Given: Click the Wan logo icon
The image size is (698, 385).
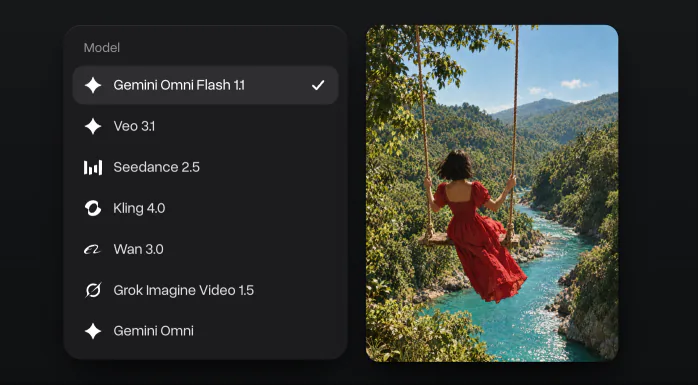Looking at the screenshot, I should point(93,249).
